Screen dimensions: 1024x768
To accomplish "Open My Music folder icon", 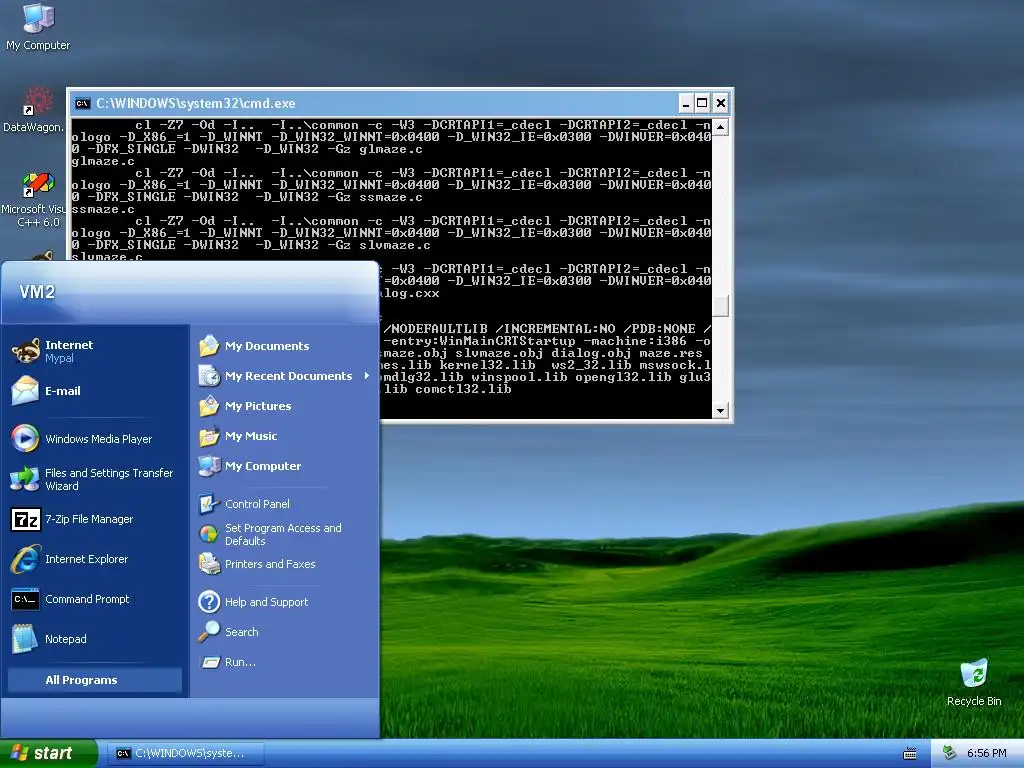I will pyautogui.click(x=209, y=436).
